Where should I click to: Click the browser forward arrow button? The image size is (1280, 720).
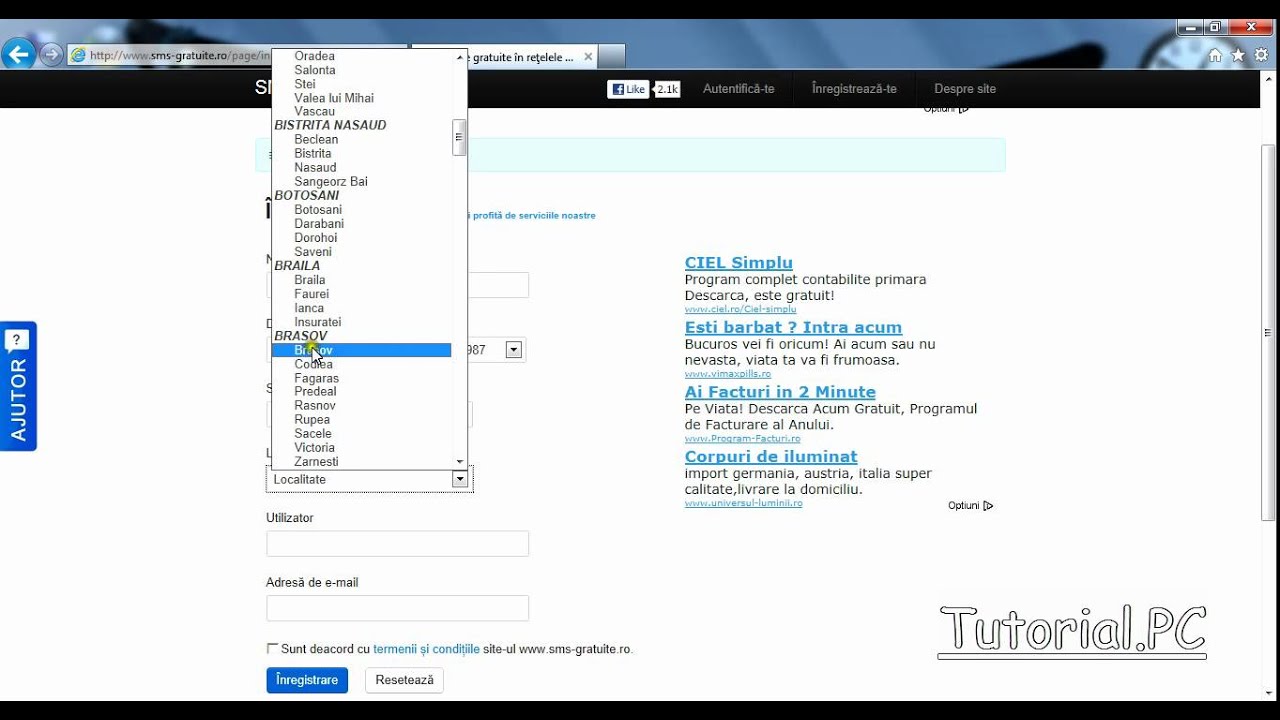click(x=51, y=54)
